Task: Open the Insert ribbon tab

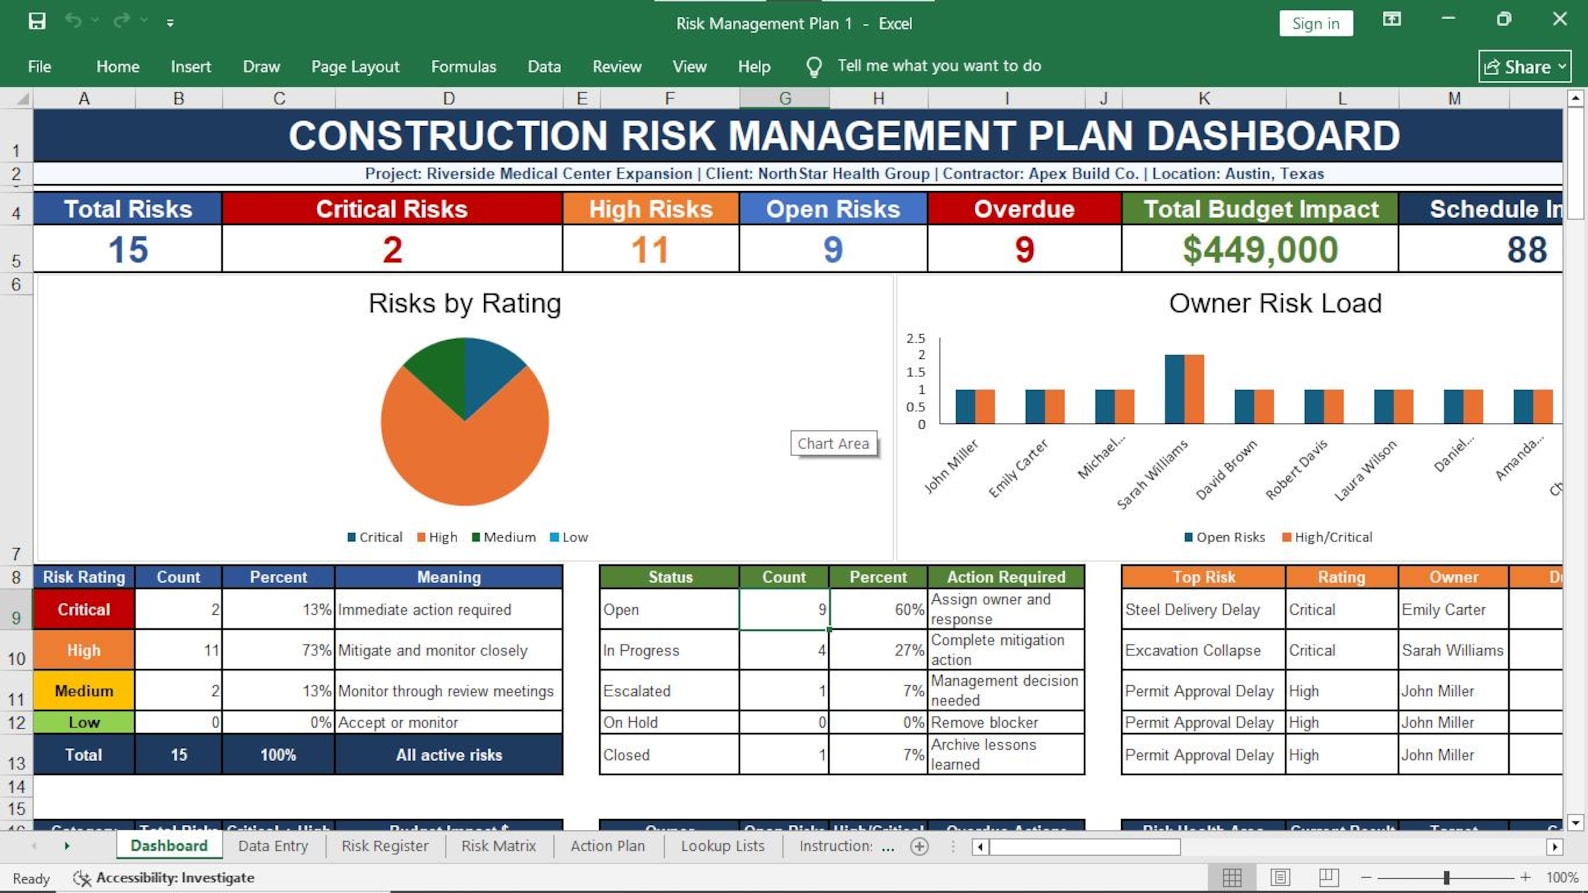Action: pyautogui.click(x=191, y=67)
